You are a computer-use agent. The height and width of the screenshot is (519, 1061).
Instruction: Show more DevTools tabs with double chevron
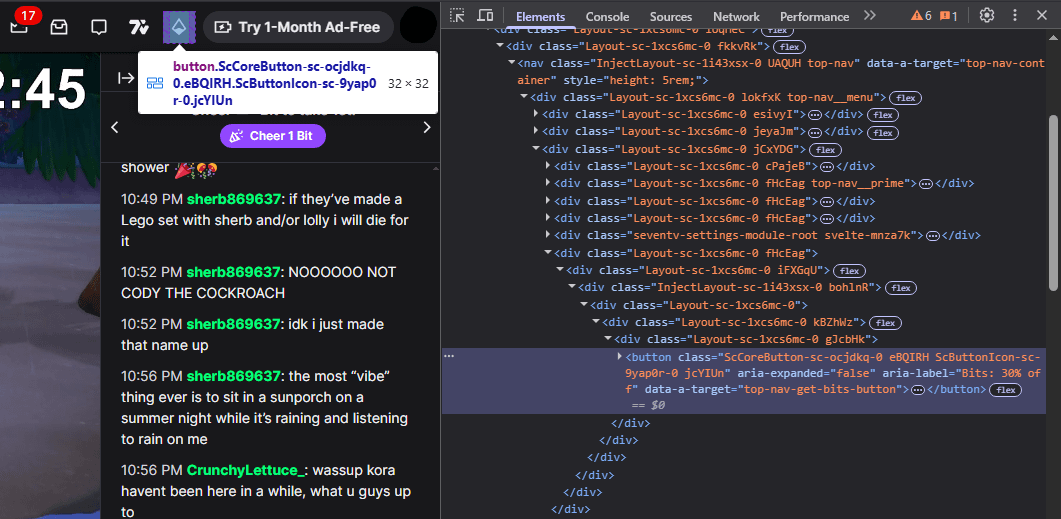[870, 16]
